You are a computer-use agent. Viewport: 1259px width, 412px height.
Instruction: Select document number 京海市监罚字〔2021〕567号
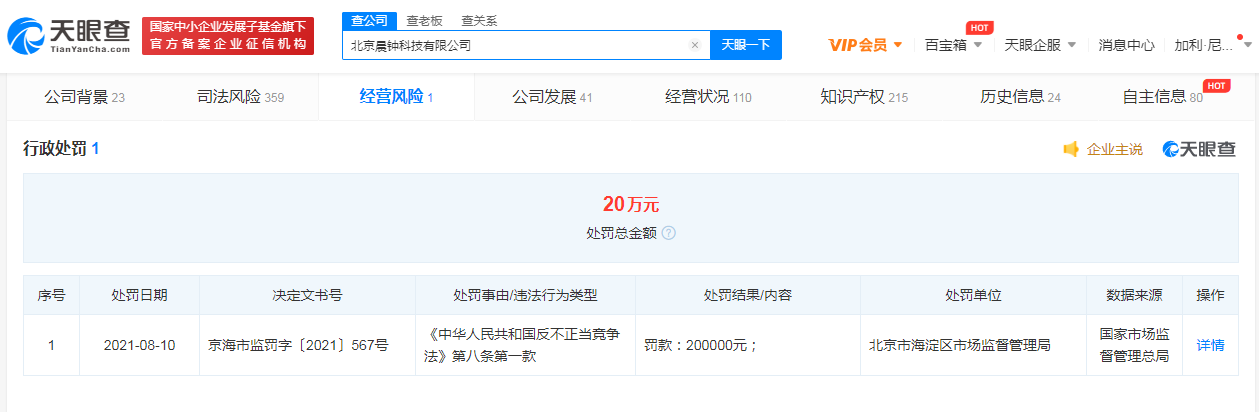(298, 345)
